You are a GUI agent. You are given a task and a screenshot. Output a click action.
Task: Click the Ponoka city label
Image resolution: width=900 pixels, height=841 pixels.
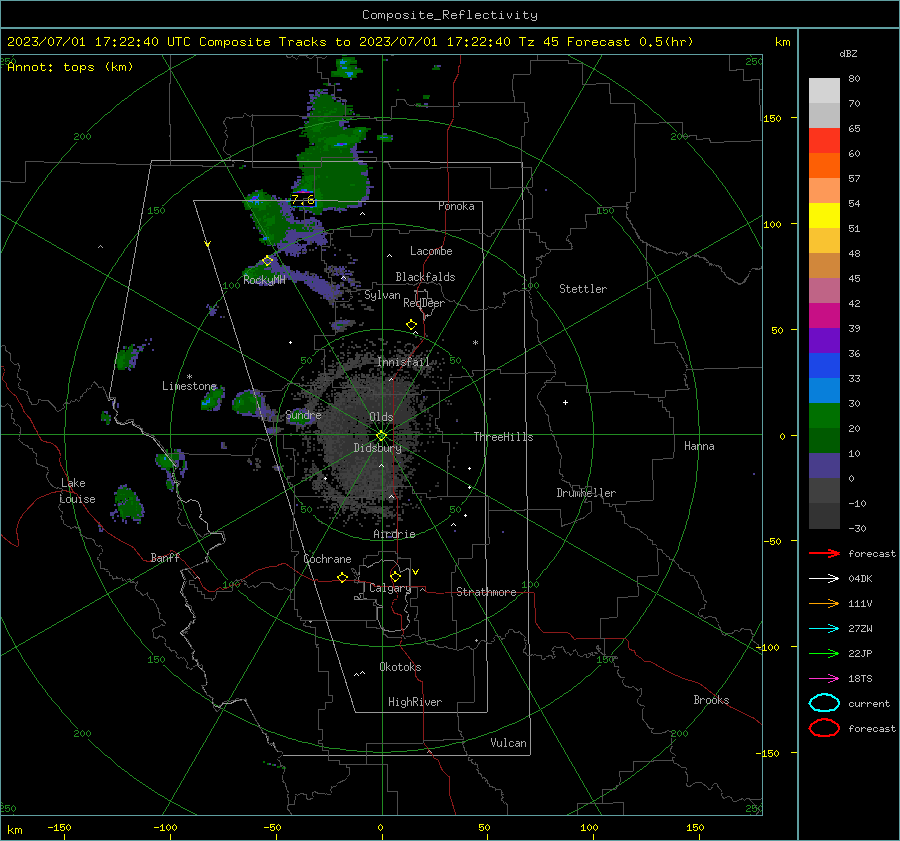click(456, 206)
